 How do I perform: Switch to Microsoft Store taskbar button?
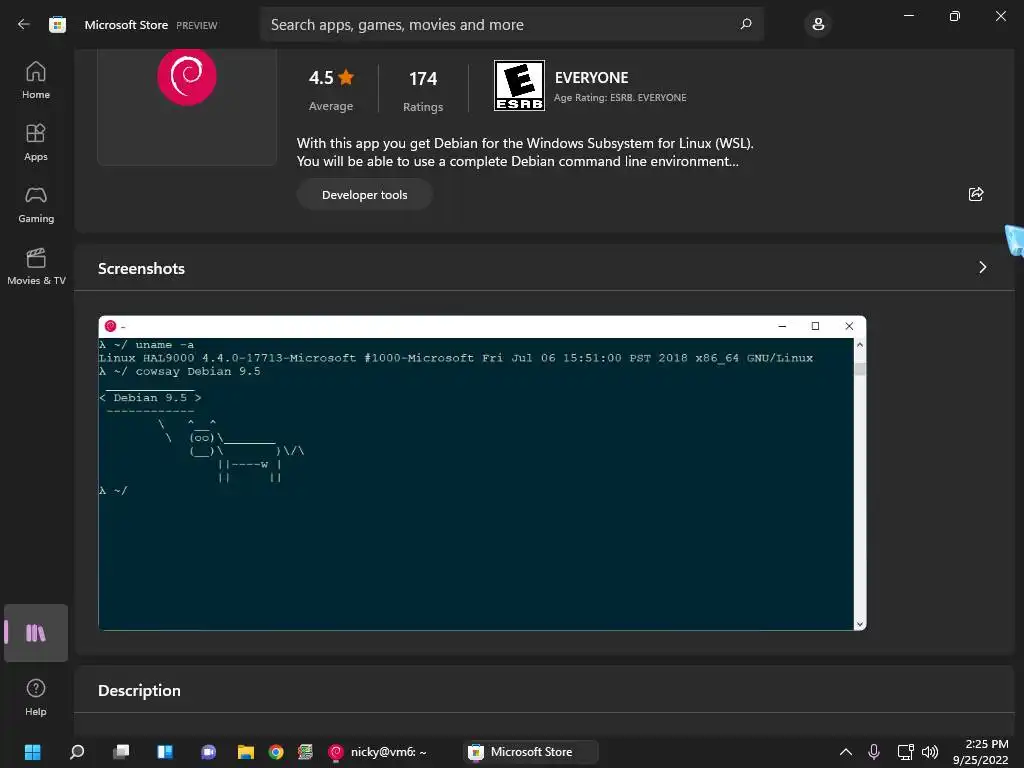tap(530, 752)
